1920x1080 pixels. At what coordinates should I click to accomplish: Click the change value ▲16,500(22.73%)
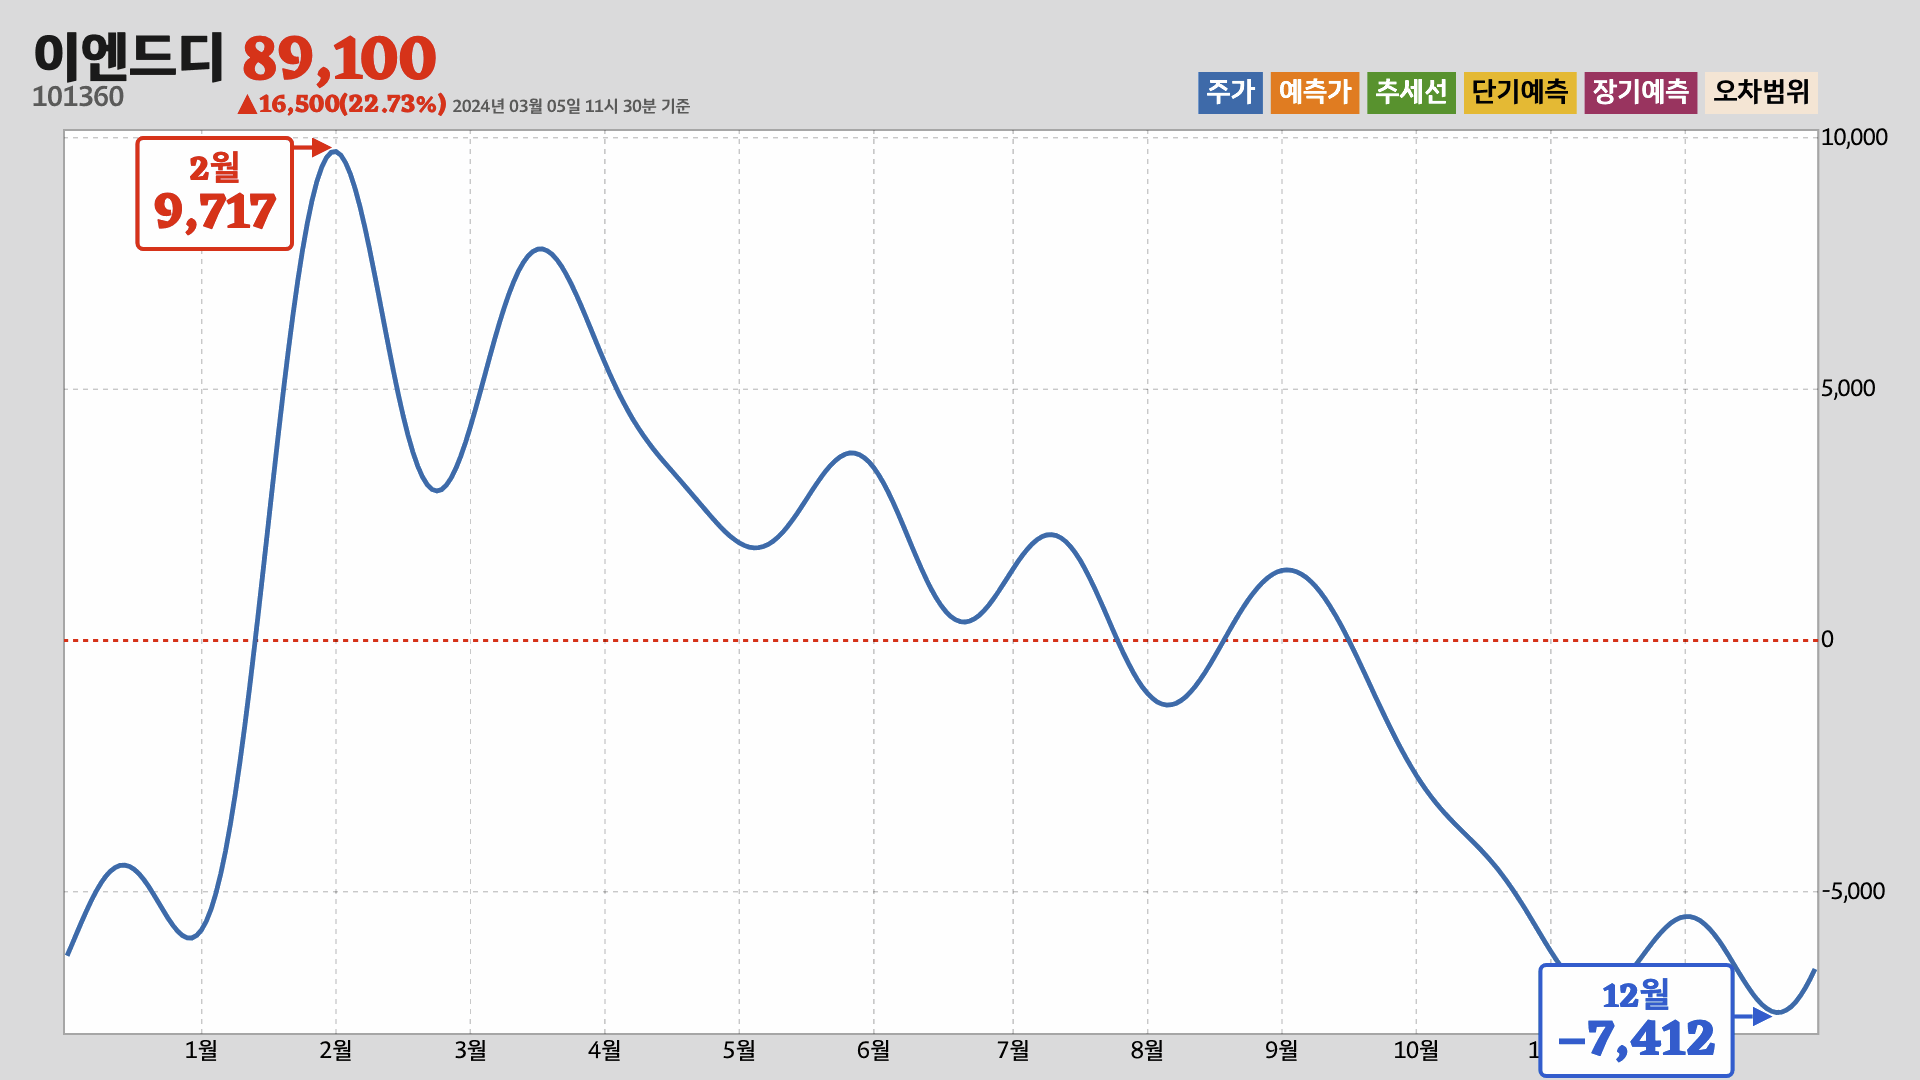tap(341, 104)
